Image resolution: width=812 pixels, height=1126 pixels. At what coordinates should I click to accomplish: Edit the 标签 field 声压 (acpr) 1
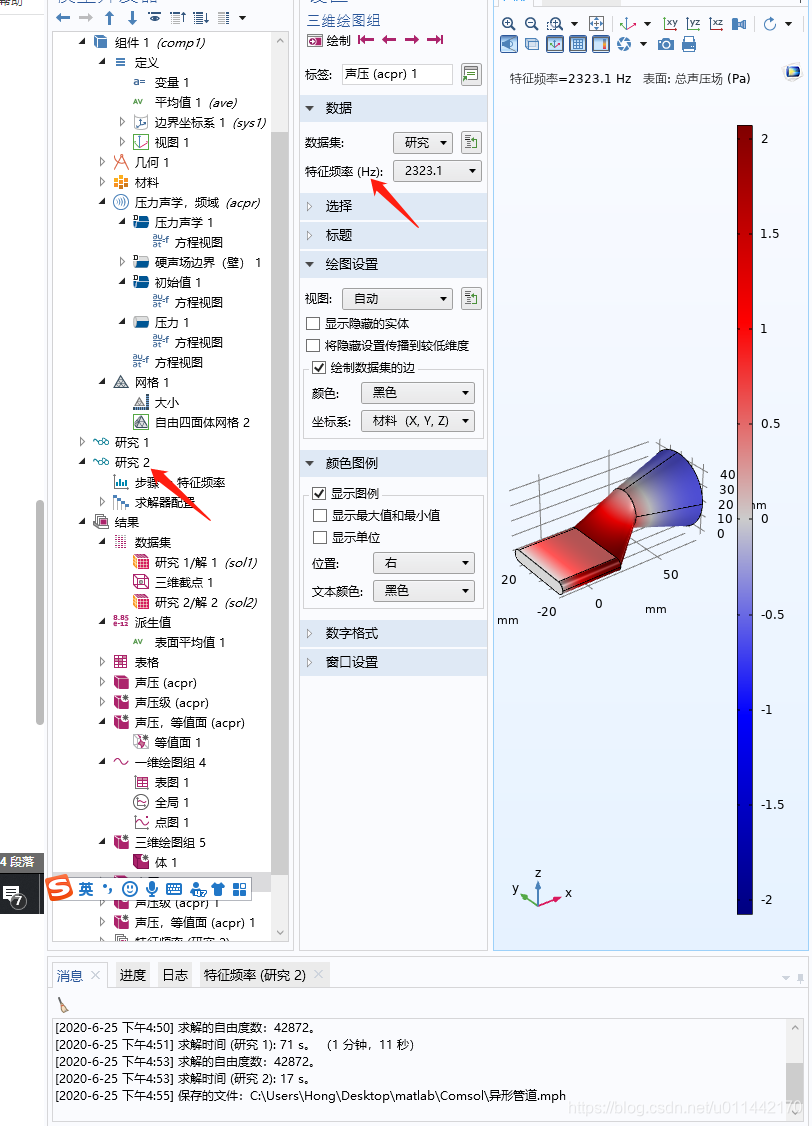pos(396,74)
